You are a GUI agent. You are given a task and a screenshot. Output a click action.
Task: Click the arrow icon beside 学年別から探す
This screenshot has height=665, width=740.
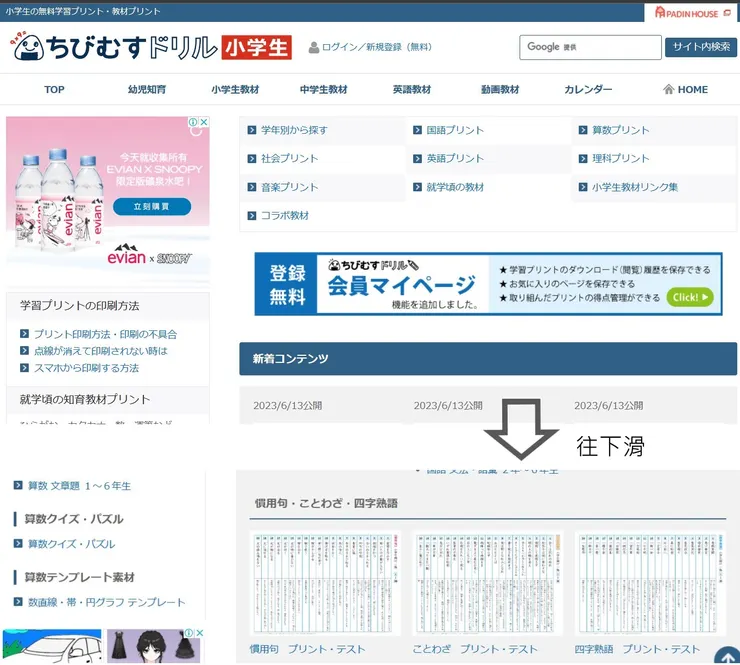[x=252, y=130]
